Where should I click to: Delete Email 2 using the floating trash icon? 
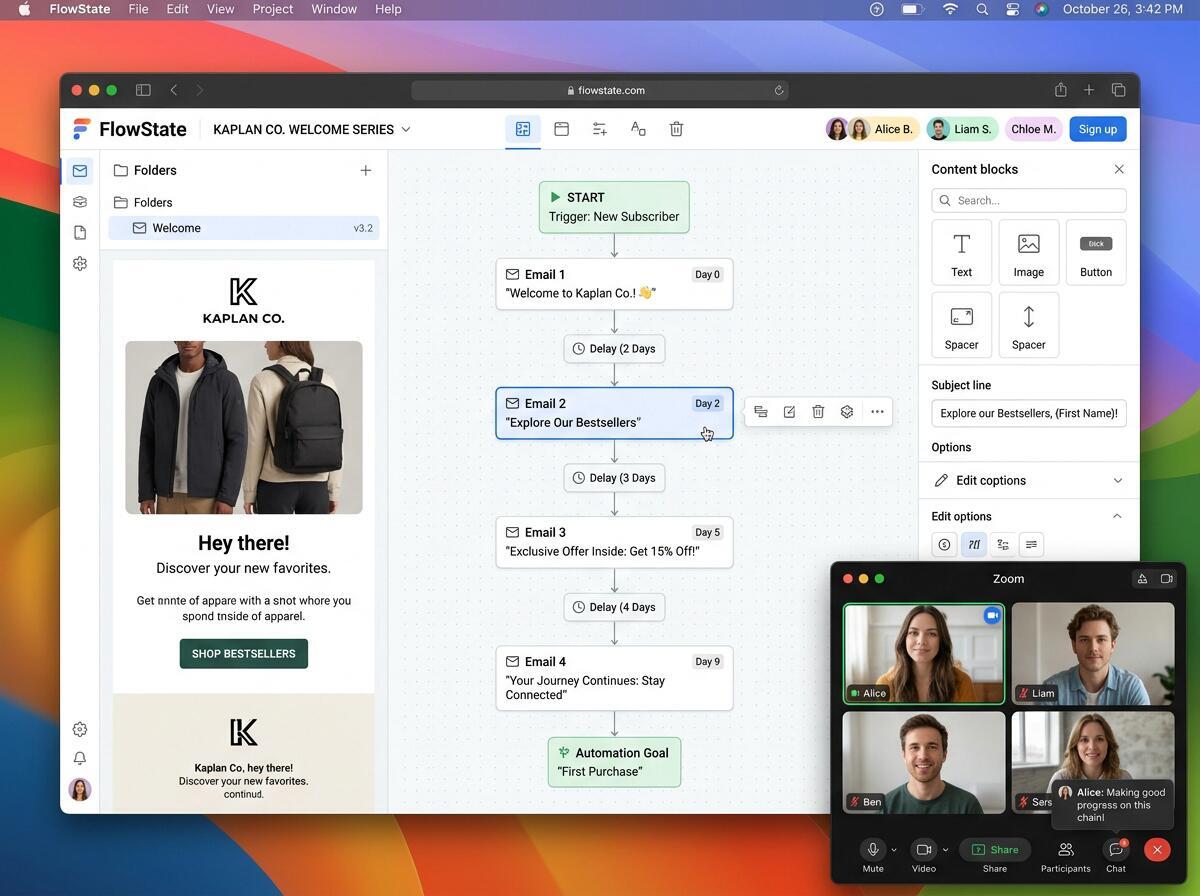click(818, 412)
